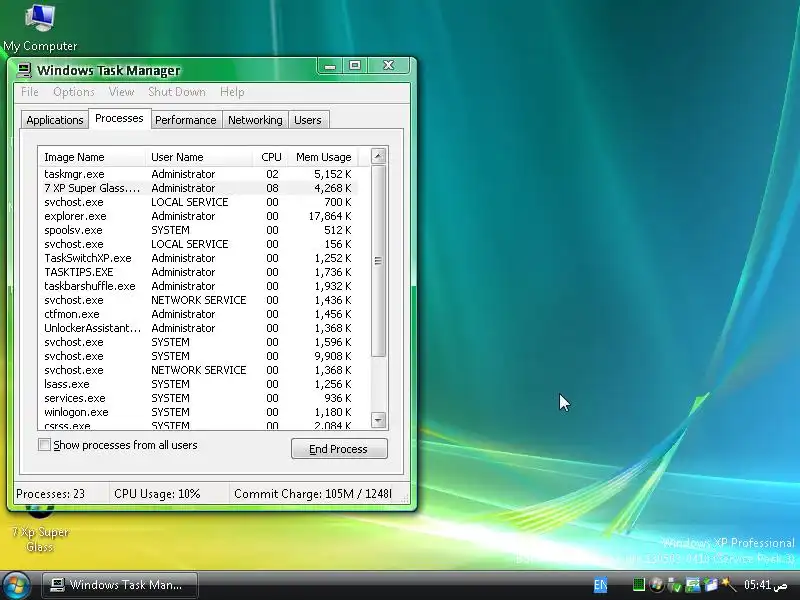Select svchost.exe using 9,908 K memory
Screen dimensions: 800x600
coord(198,356)
